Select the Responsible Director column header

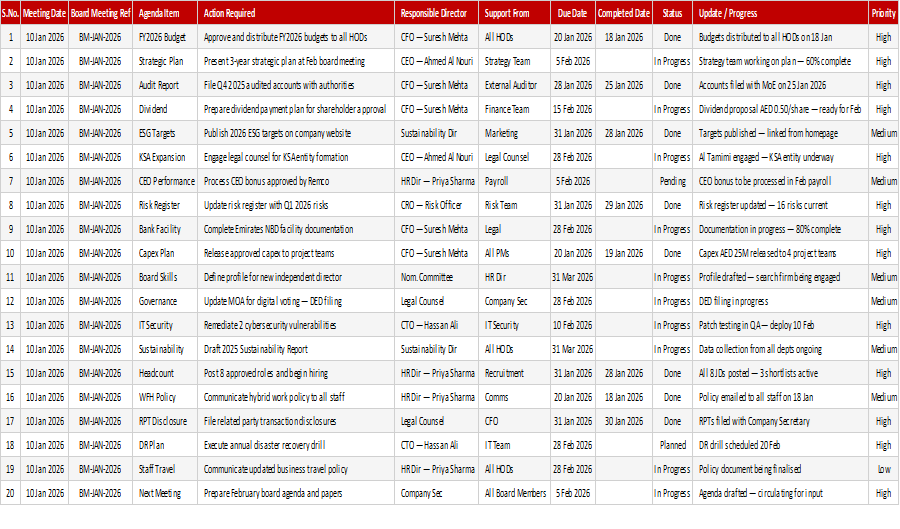pos(436,13)
